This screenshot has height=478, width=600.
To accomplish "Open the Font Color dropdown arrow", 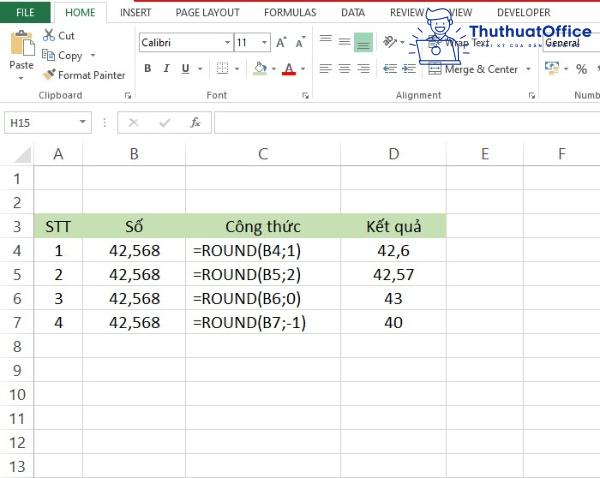I will 303,69.
